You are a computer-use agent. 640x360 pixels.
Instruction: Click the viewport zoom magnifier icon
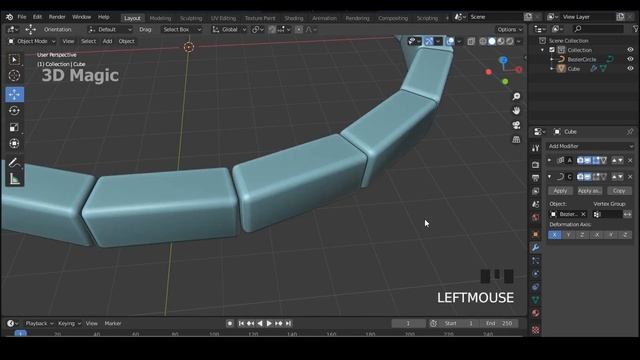click(x=516, y=96)
